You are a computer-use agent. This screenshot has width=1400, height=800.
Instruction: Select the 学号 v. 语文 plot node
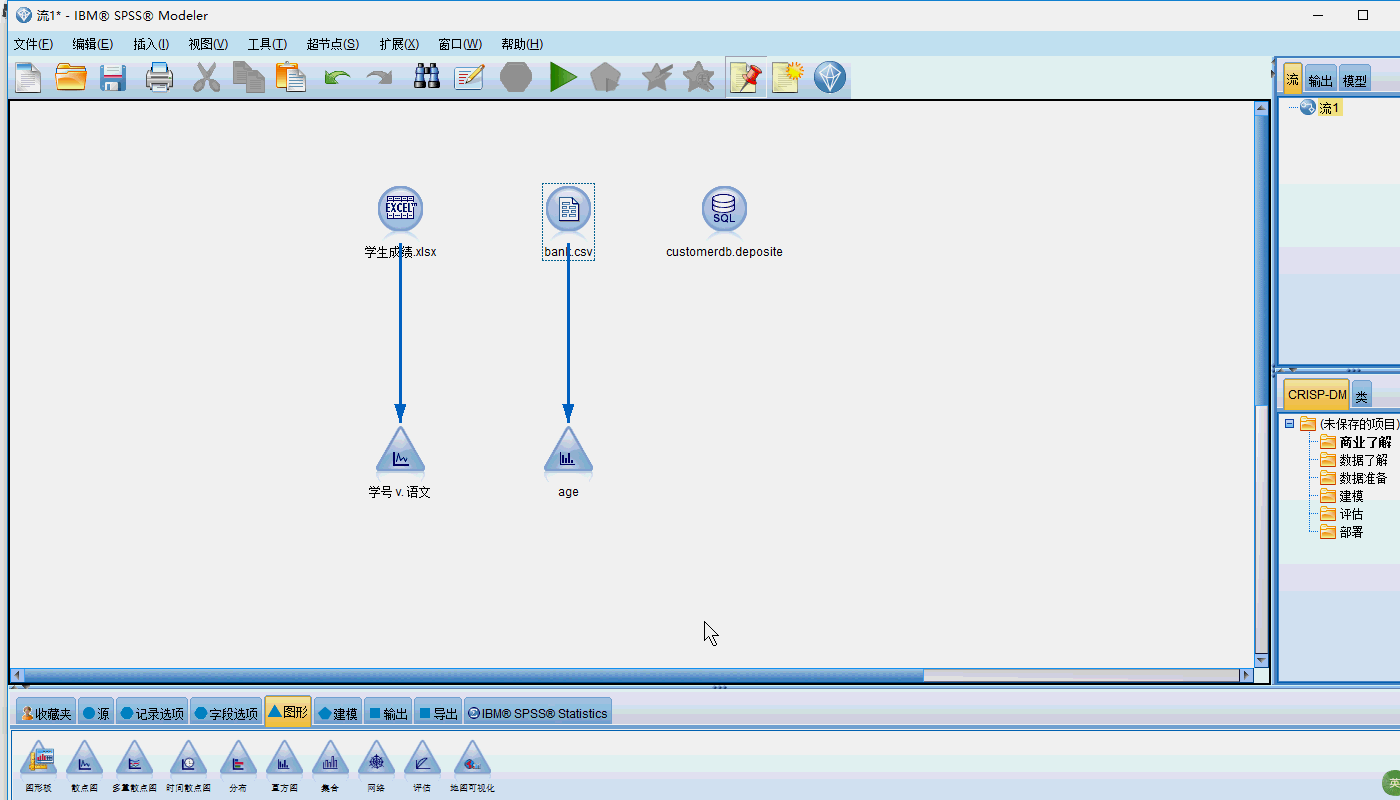[400, 452]
